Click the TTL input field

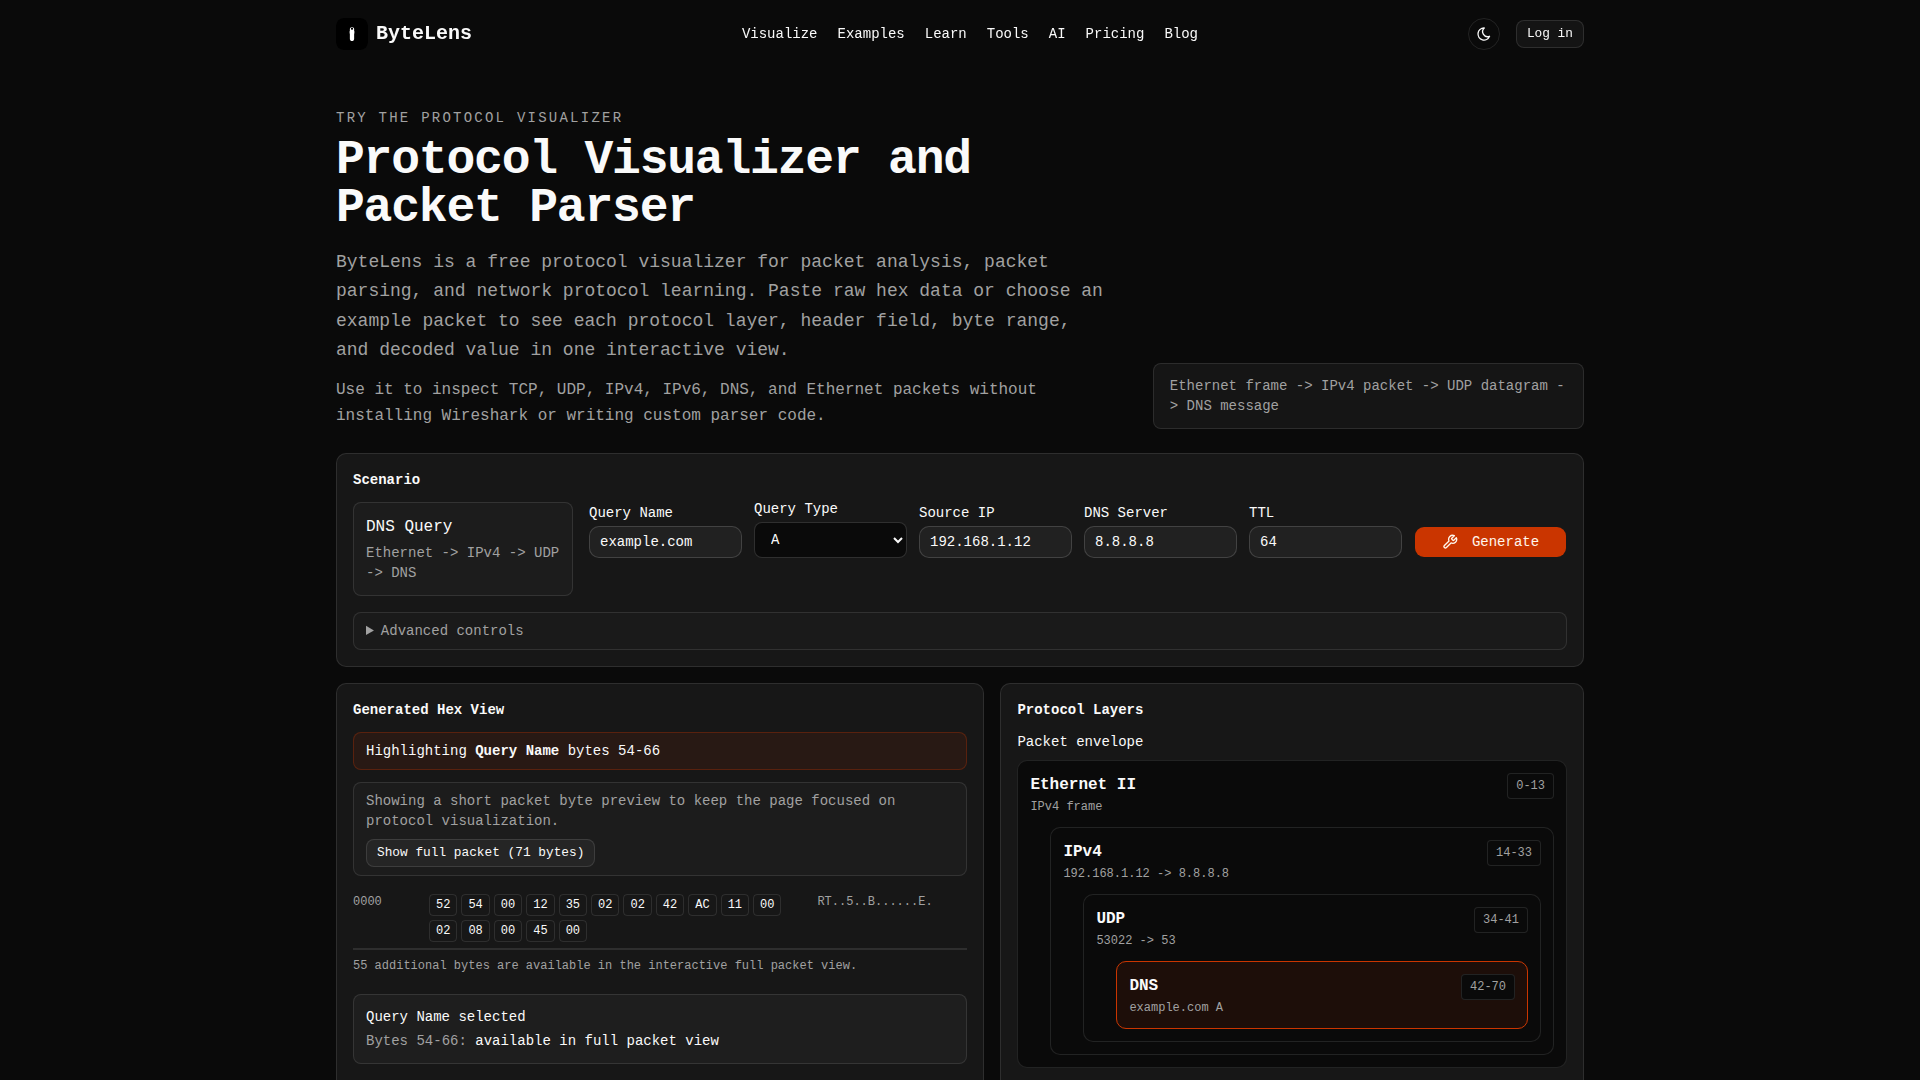click(x=1325, y=542)
